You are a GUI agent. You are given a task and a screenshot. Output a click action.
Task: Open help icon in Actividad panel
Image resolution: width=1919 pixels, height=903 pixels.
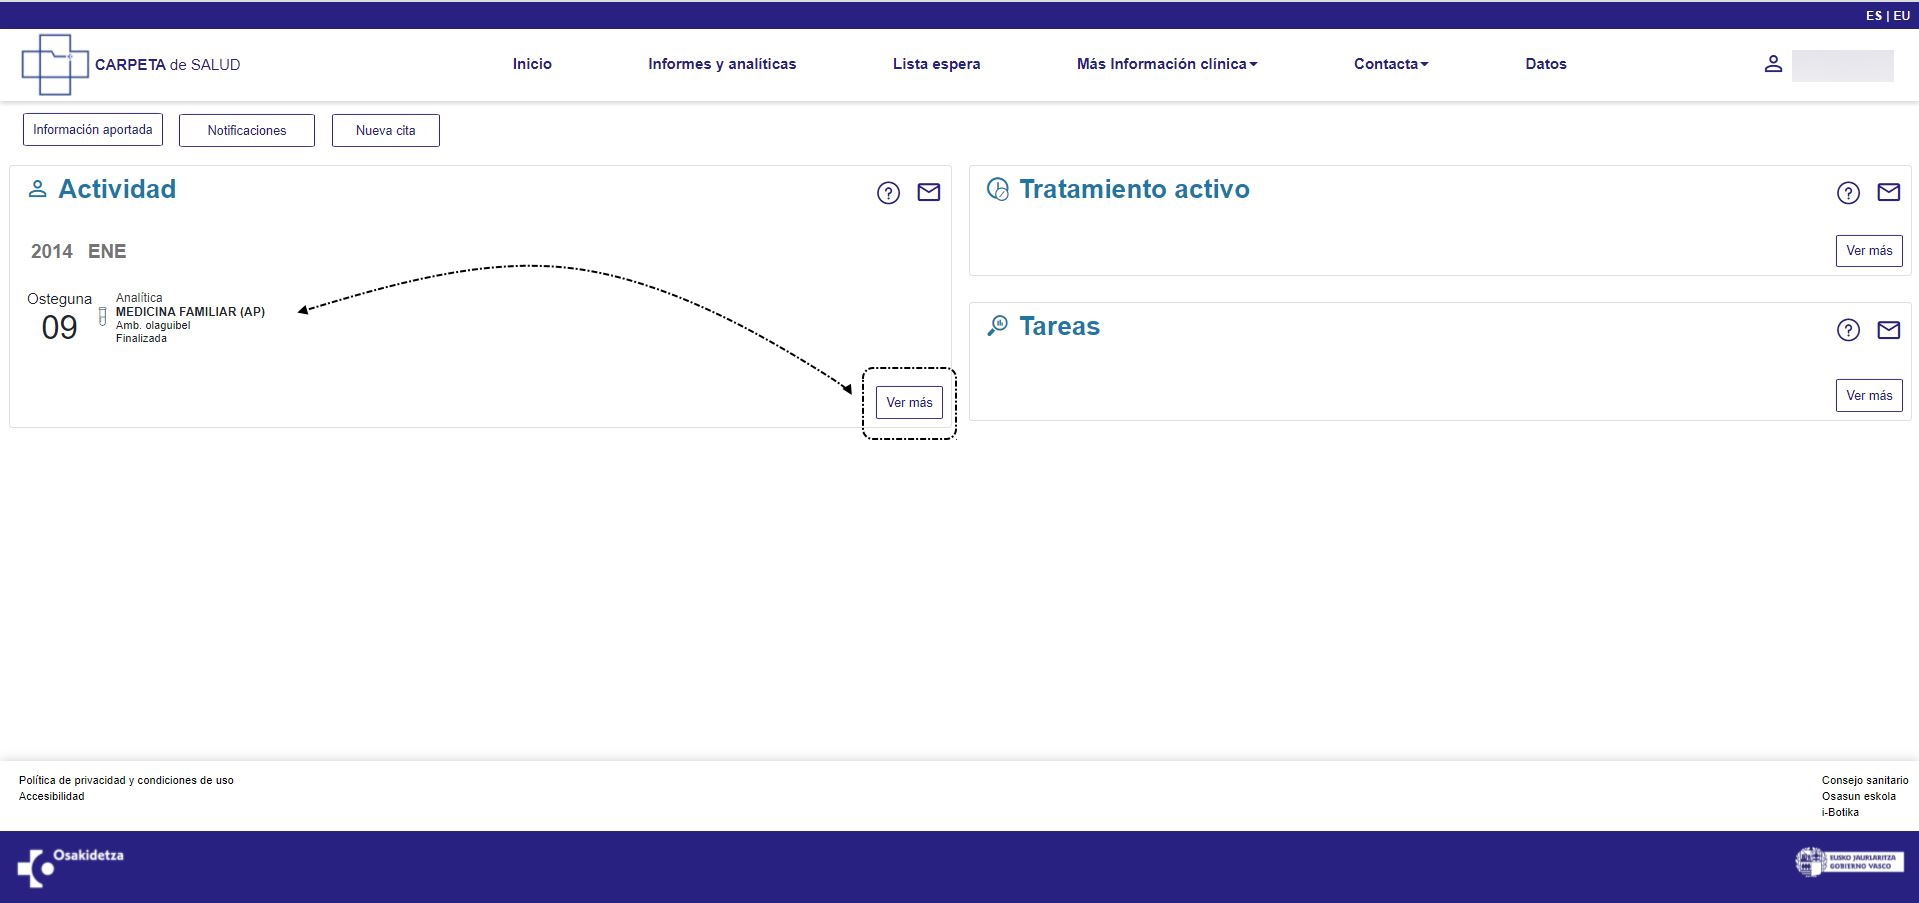[888, 193]
